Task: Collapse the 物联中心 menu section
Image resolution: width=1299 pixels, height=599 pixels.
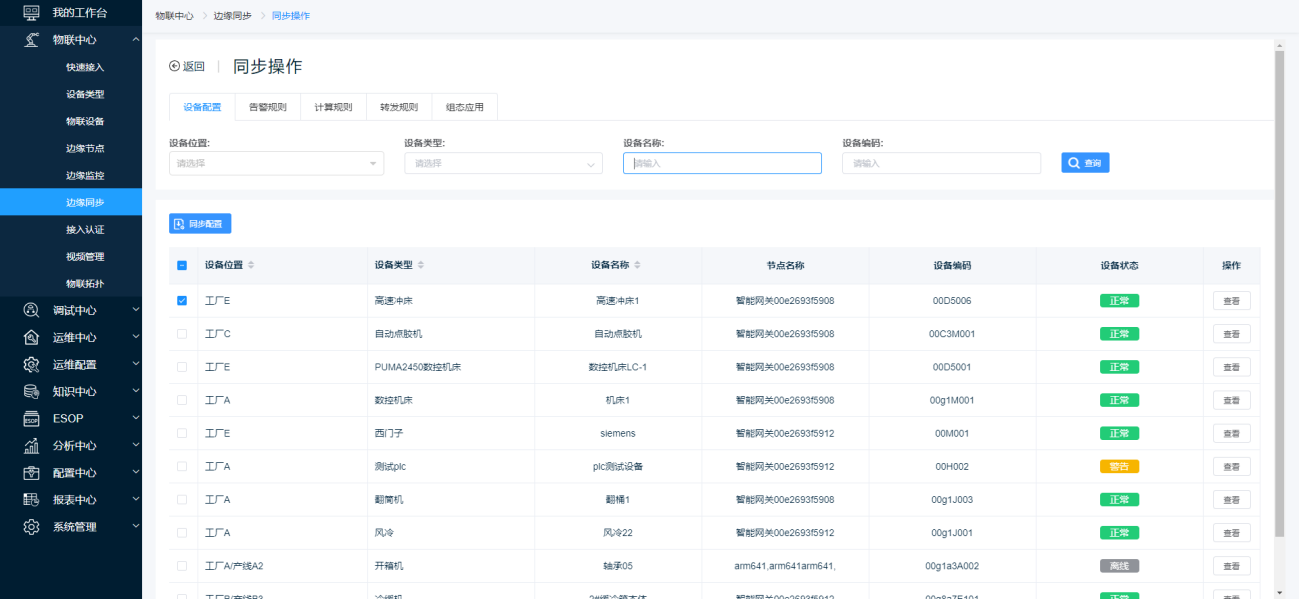Action: pos(135,40)
